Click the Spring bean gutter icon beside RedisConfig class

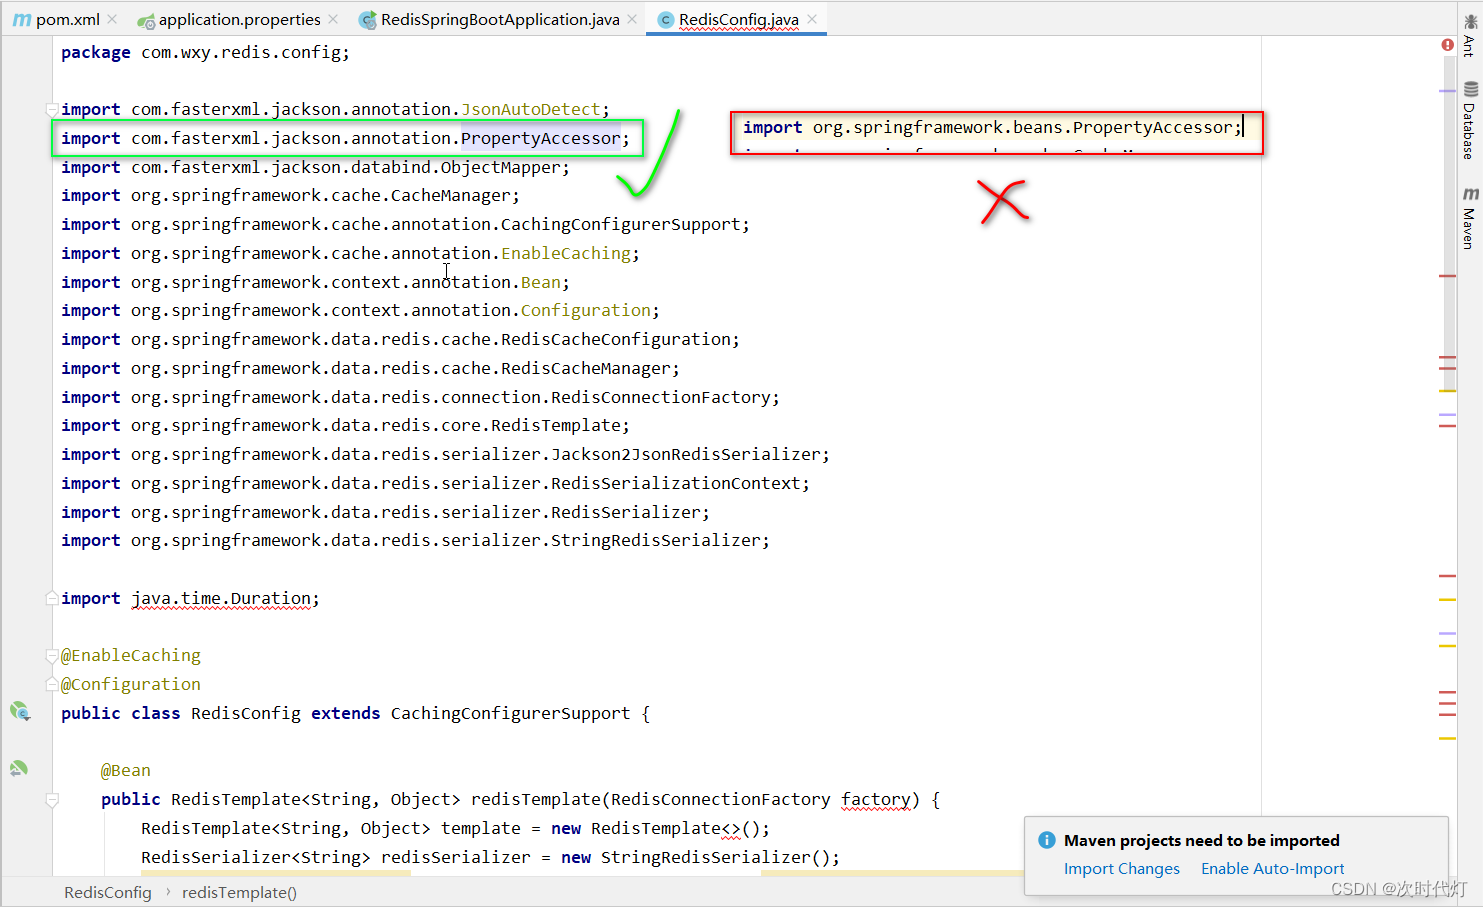click(x=20, y=712)
